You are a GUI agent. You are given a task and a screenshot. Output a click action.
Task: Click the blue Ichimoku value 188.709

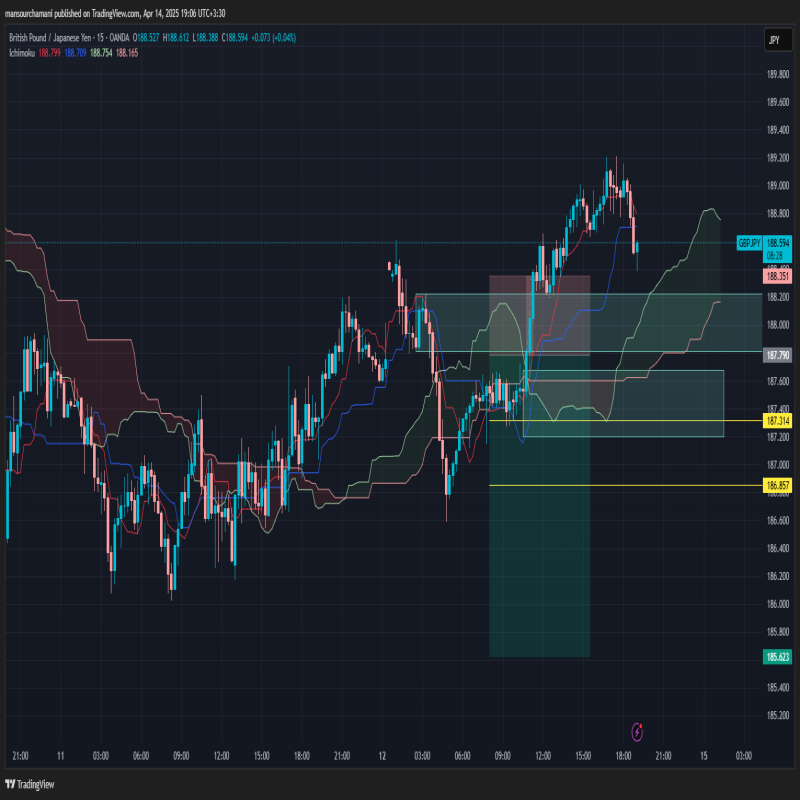pos(76,53)
